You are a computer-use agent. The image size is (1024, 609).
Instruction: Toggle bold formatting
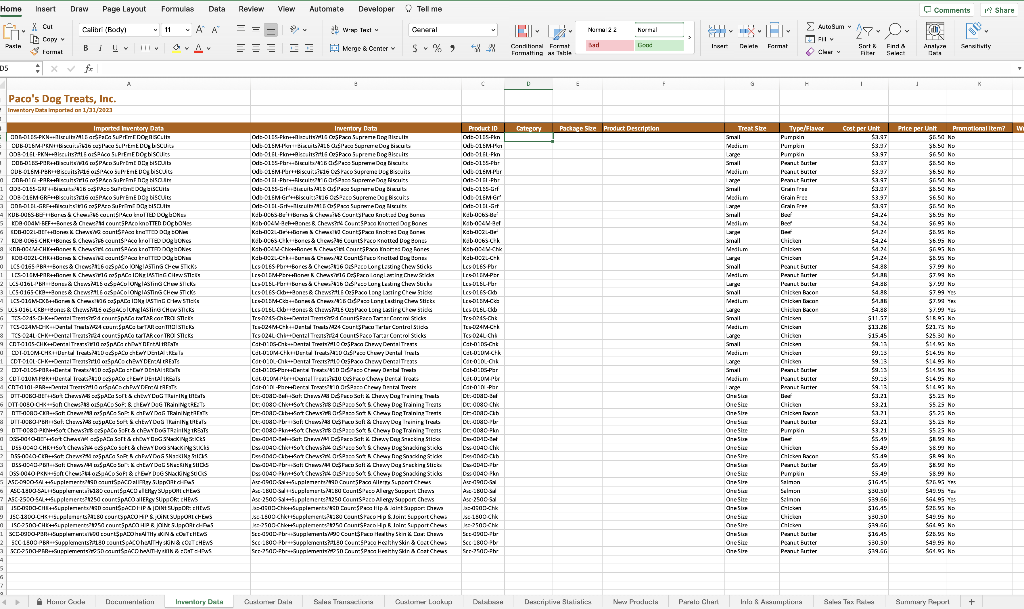click(x=85, y=48)
